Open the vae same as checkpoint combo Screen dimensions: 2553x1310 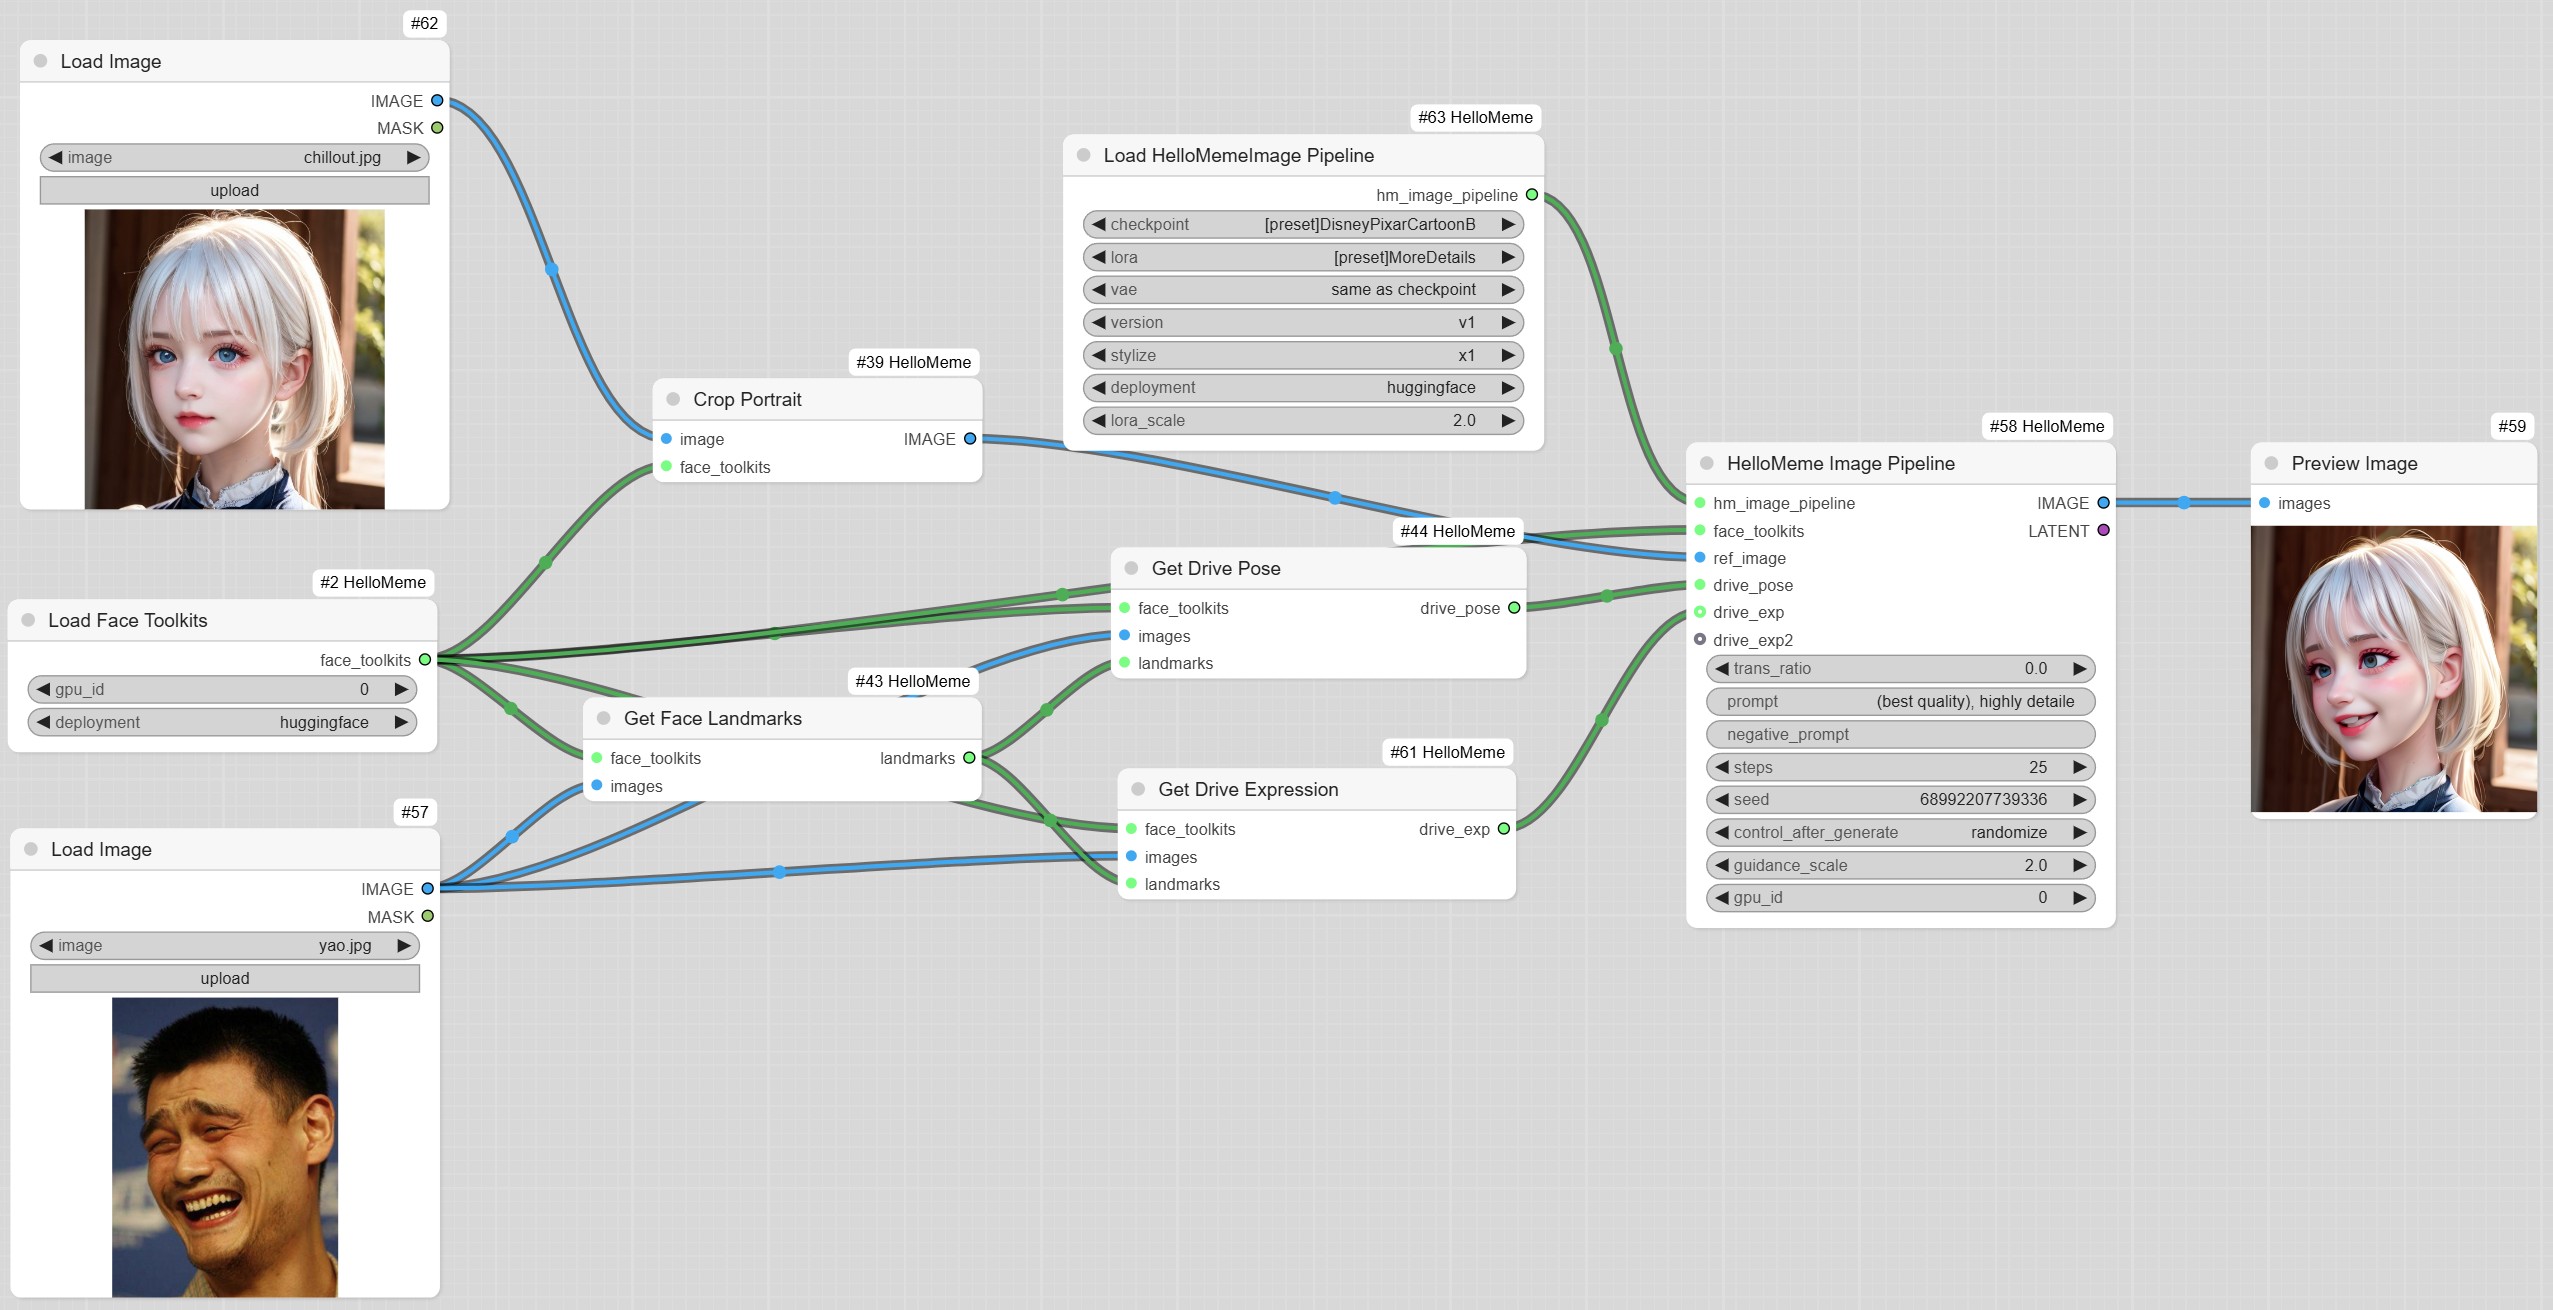pos(1303,290)
